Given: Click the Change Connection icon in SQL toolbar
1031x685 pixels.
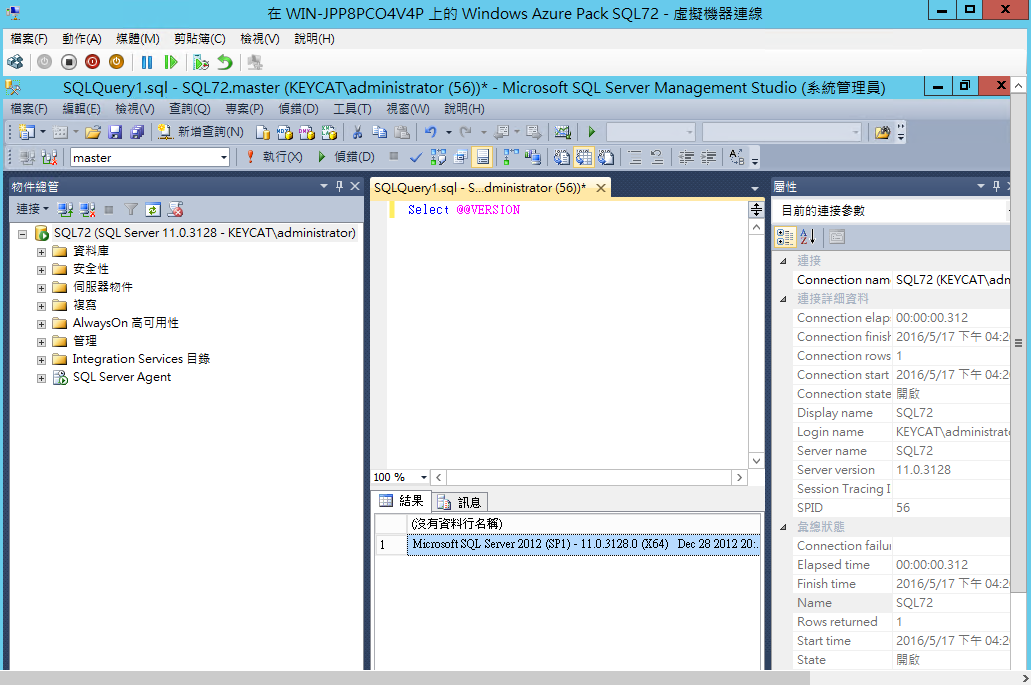Looking at the screenshot, I should pos(49,157).
